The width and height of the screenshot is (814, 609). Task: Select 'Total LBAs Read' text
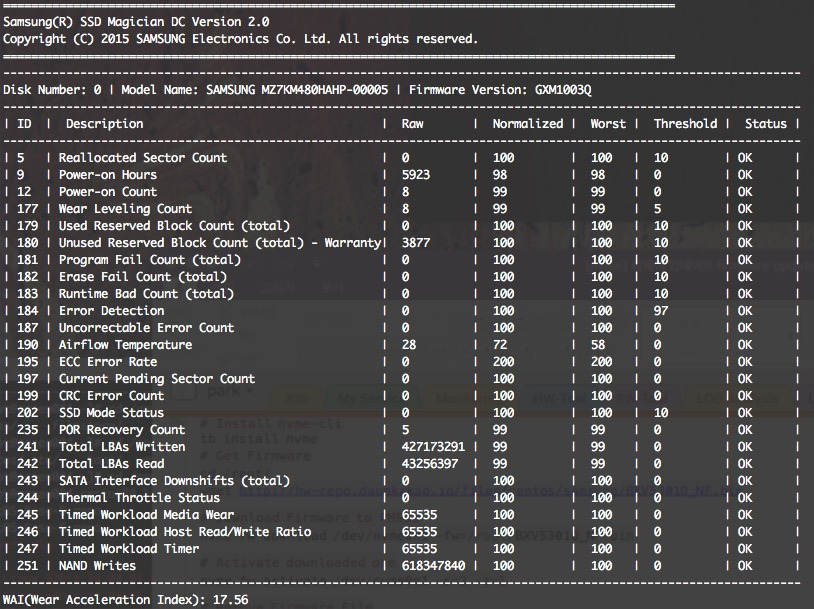pyautogui.click(x=111, y=464)
